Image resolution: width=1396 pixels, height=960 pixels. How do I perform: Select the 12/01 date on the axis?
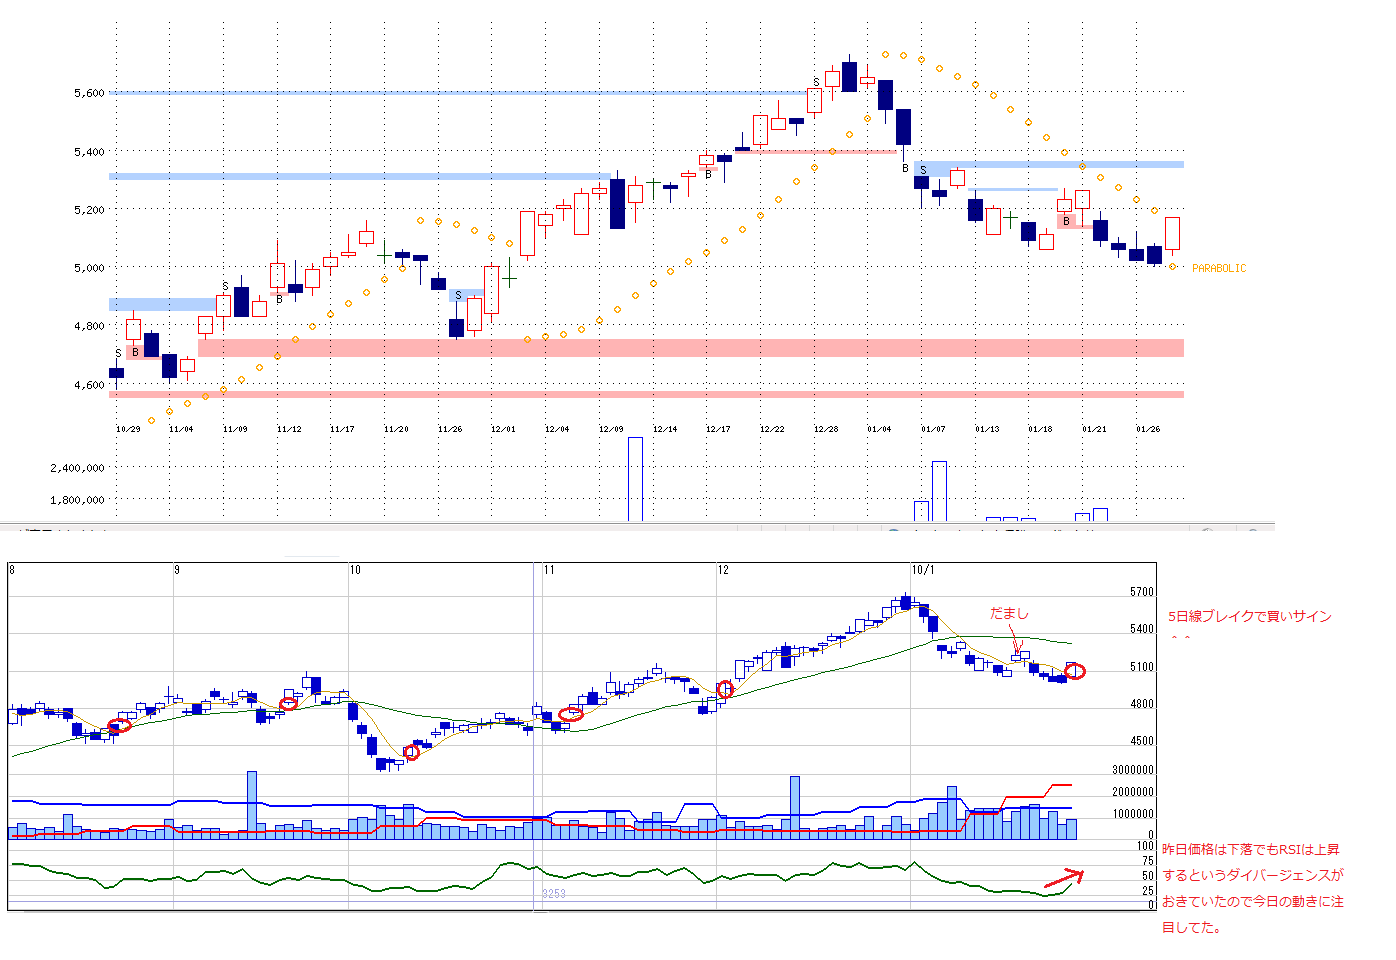[503, 429]
